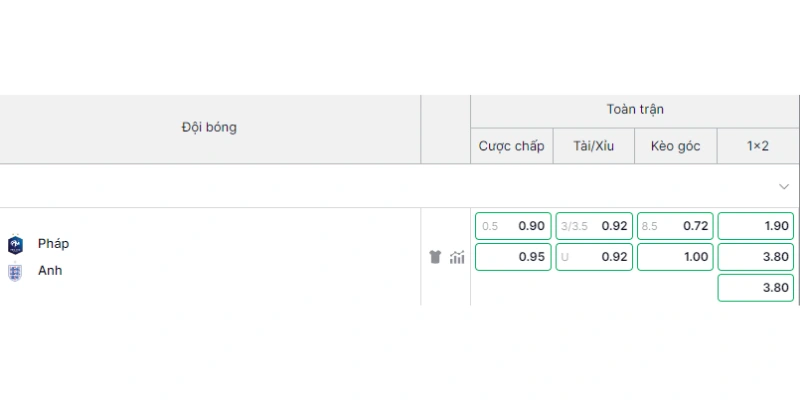800x400 pixels.
Task: Click the 1×2 column header
Action: pyautogui.click(x=758, y=146)
